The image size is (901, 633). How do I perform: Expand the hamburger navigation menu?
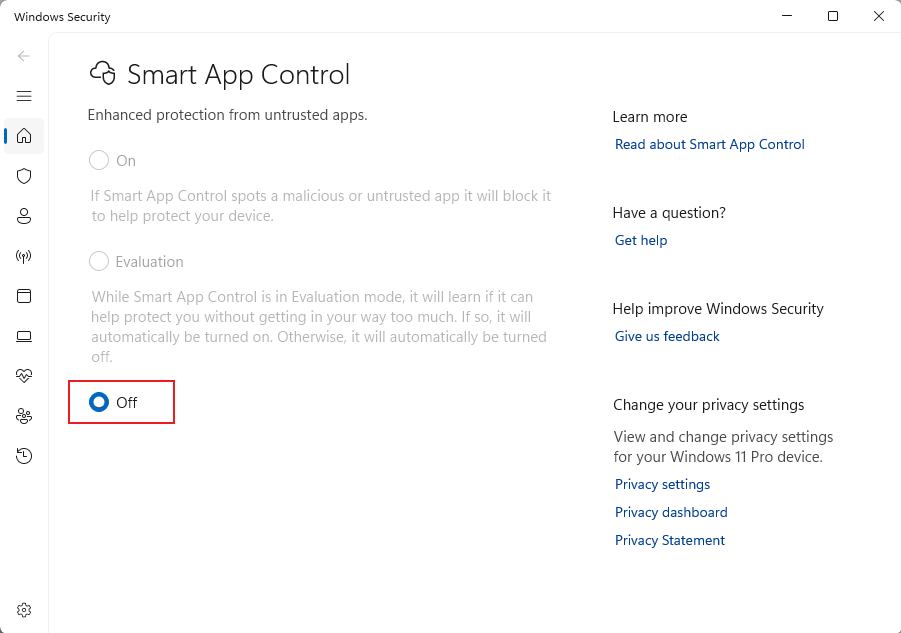tap(24, 96)
